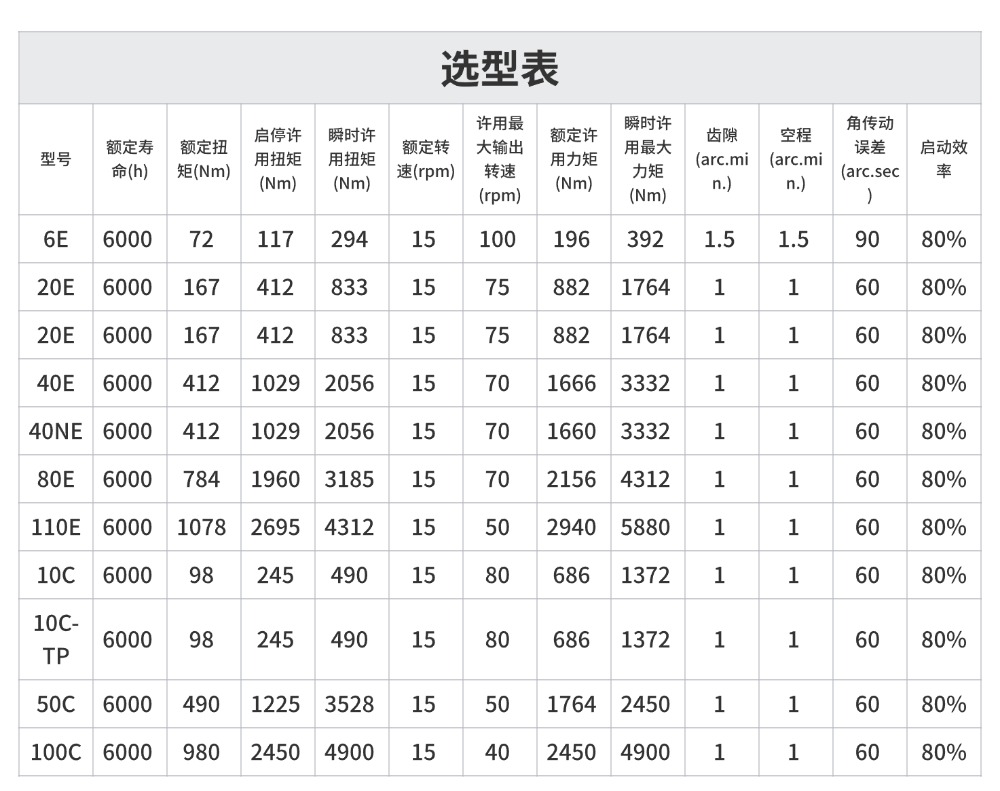This screenshot has height=791, width=1000.
Task: Select the 40NE model row label
Action: tap(55, 431)
